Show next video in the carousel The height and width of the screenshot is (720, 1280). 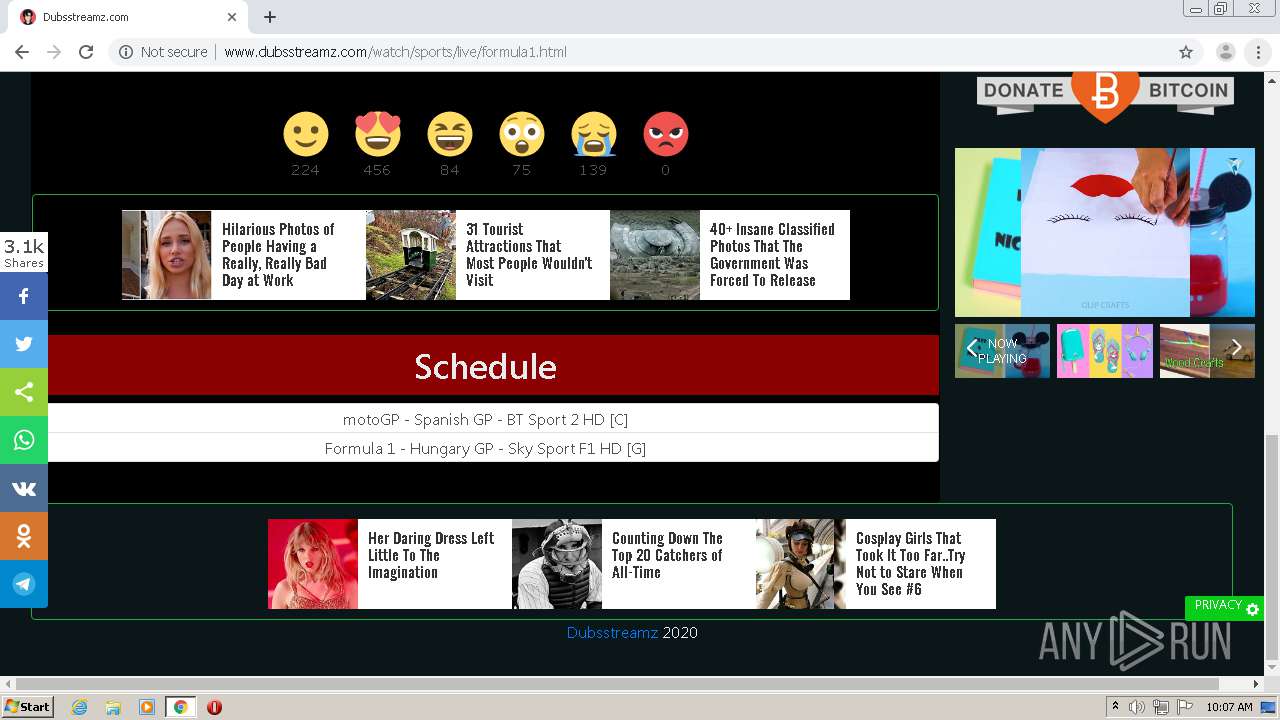1237,348
